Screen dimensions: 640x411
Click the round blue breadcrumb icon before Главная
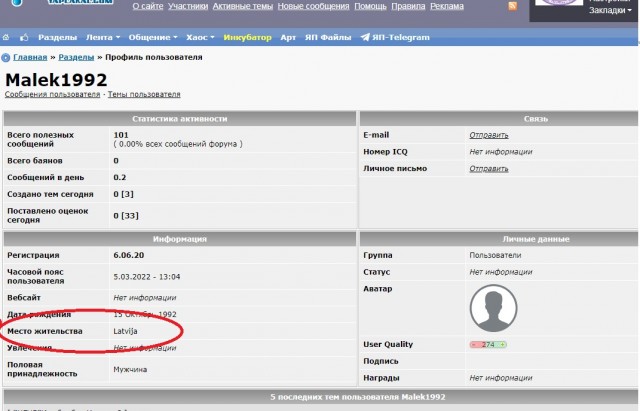coord(6,58)
